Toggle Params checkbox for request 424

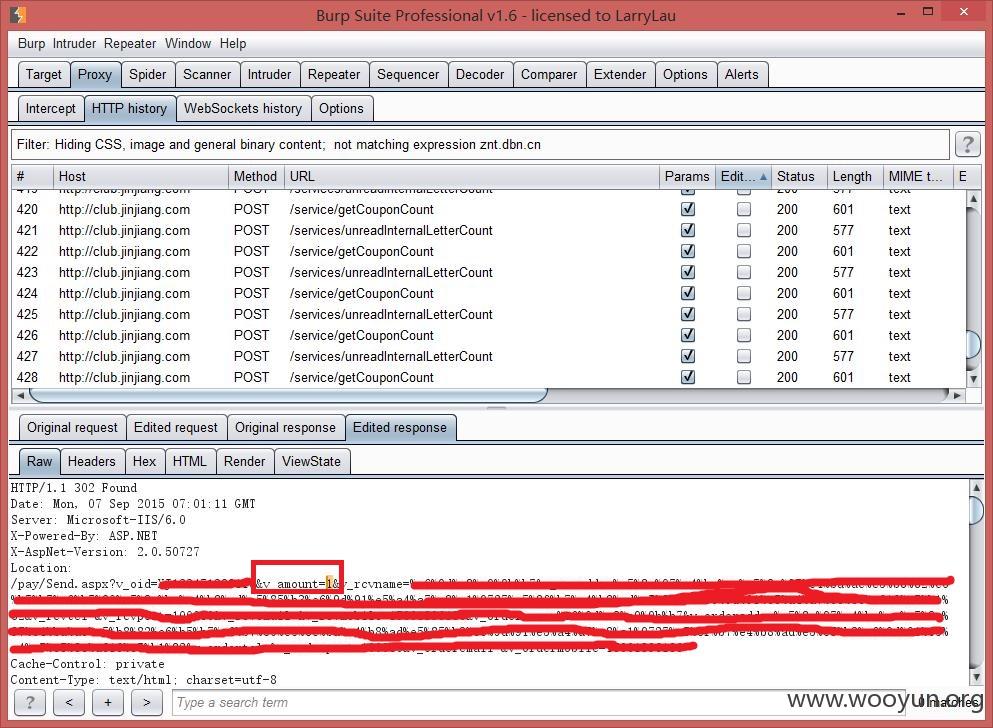tap(688, 293)
